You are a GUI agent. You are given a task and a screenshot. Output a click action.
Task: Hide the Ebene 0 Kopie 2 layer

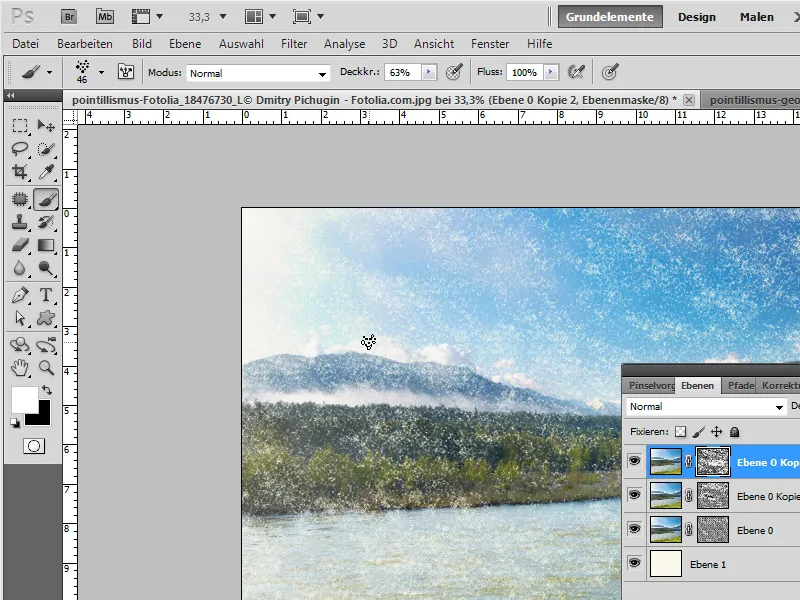pos(634,461)
